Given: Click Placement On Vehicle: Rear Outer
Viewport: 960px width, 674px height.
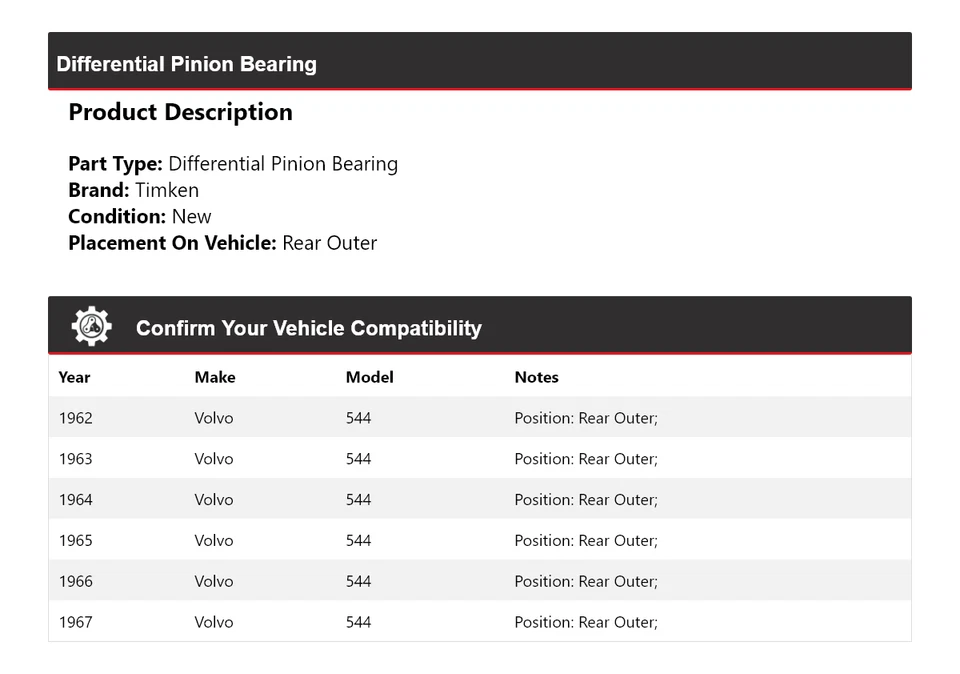Looking at the screenshot, I should (x=222, y=242).
